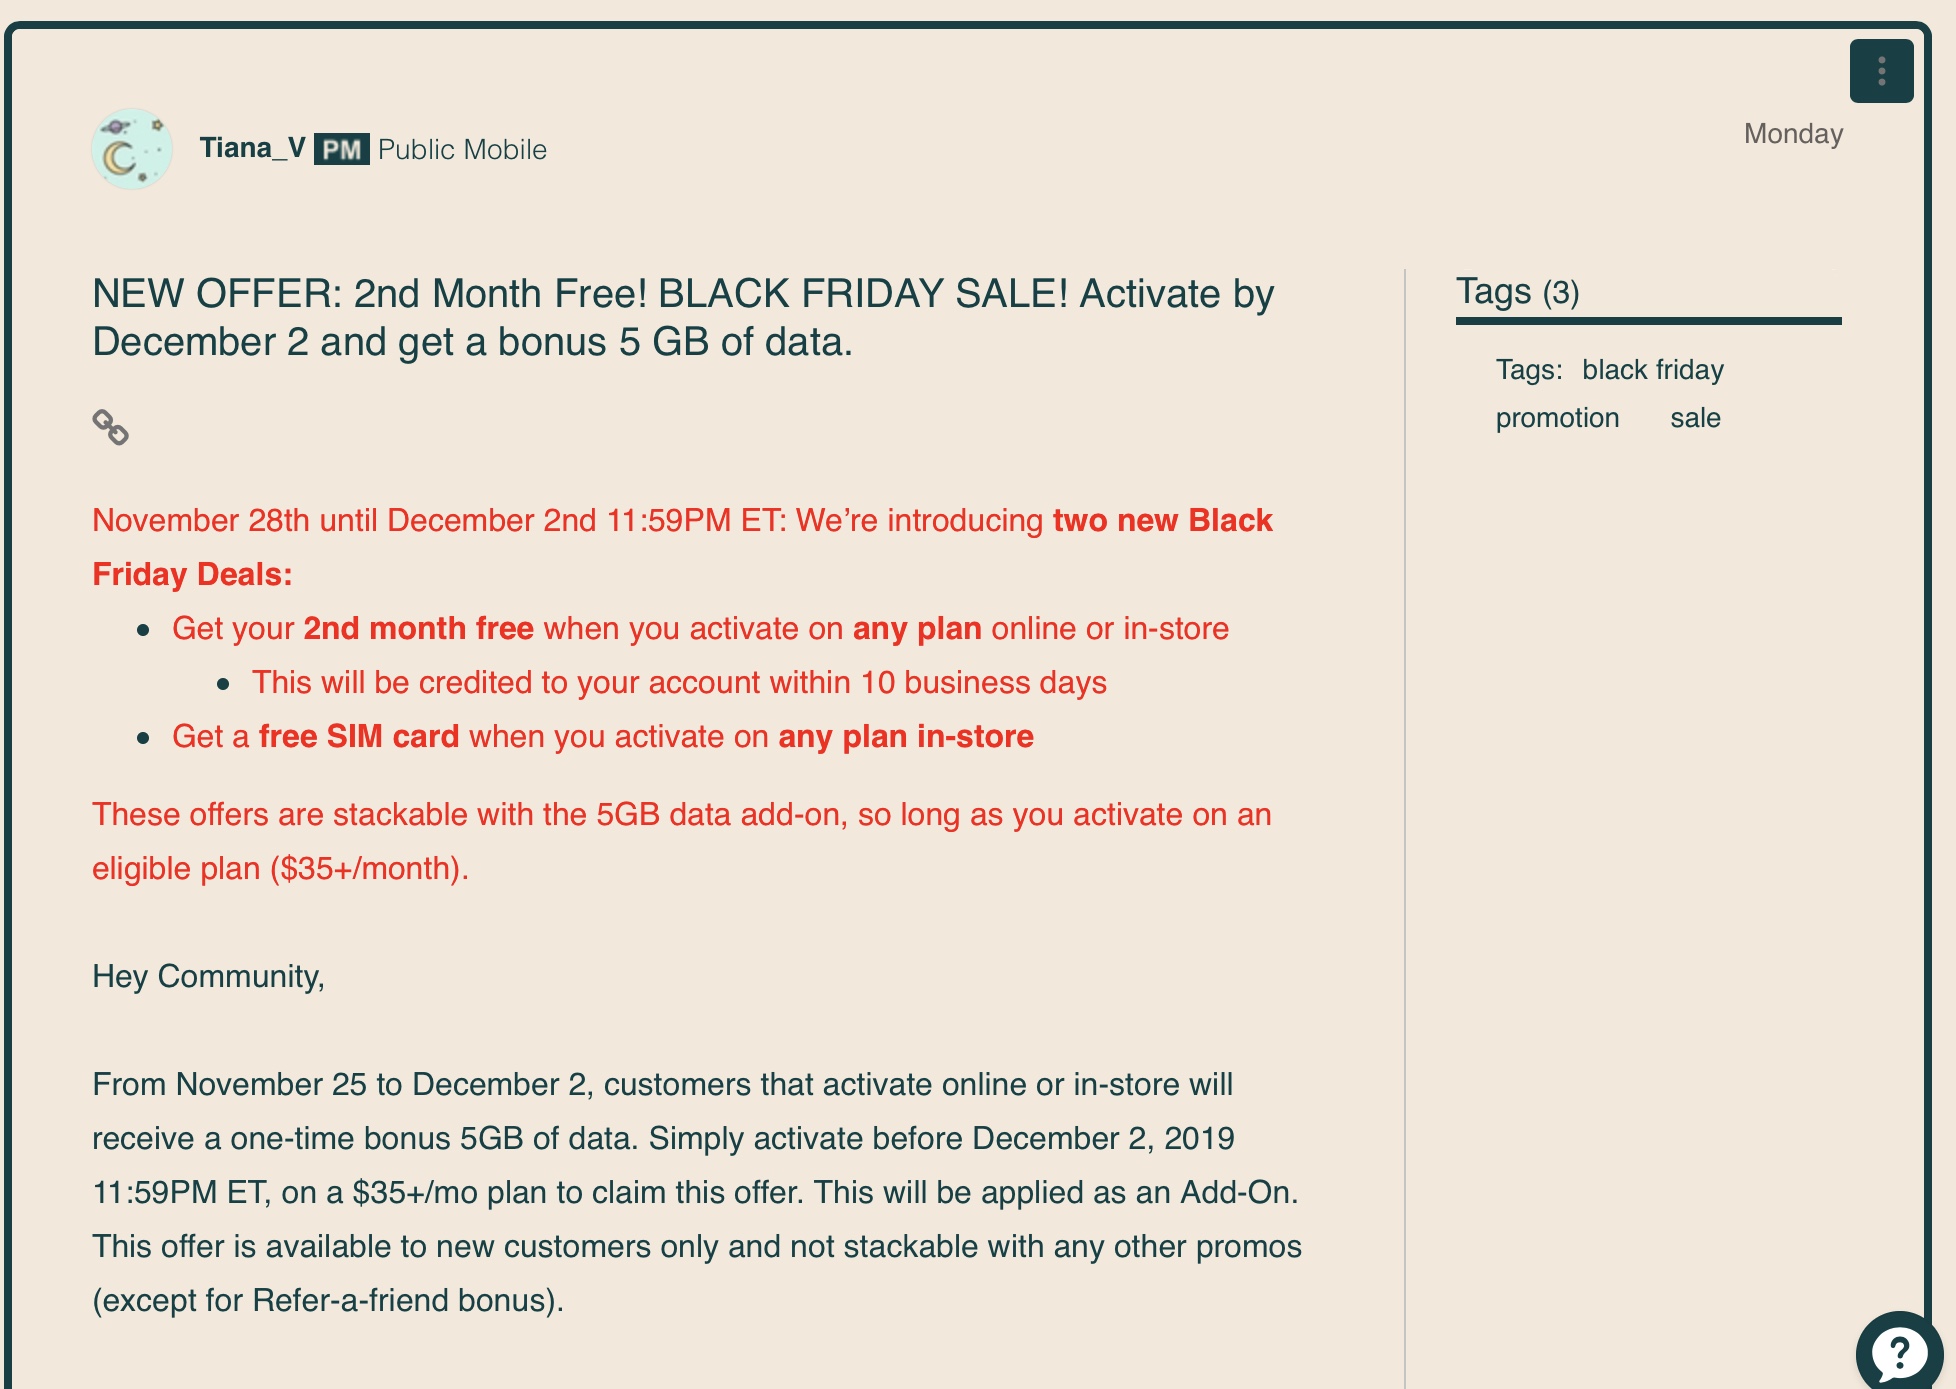This screenshot has width=1956, height=1389.
Task: Click the Public Mobile rank label
Action: pos(462,149)
